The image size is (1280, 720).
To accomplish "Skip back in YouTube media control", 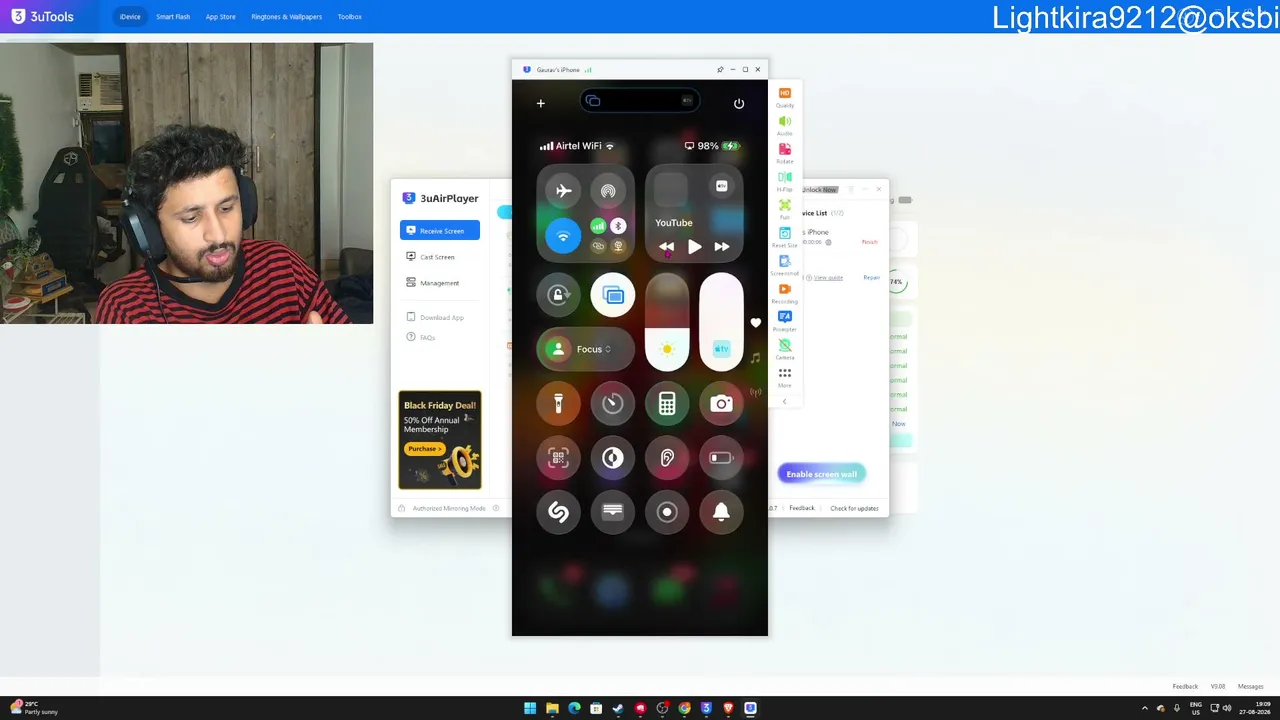I will tap(667, 247).
